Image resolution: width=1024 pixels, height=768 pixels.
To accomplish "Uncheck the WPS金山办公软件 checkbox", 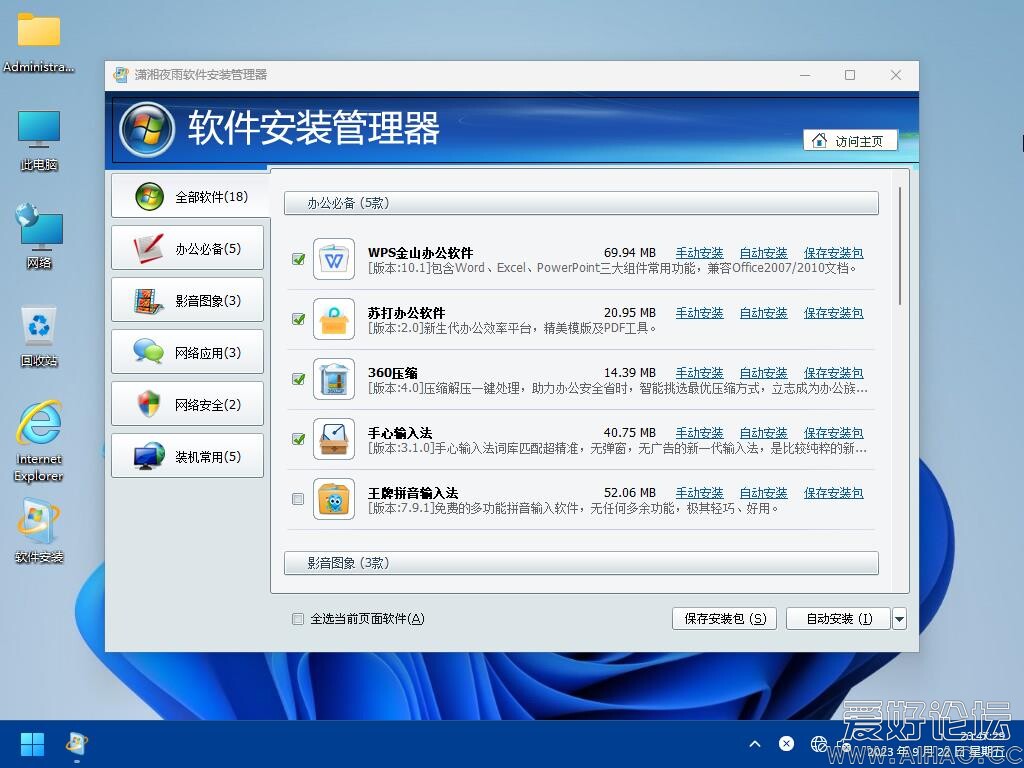I will [x=298, y=259].
